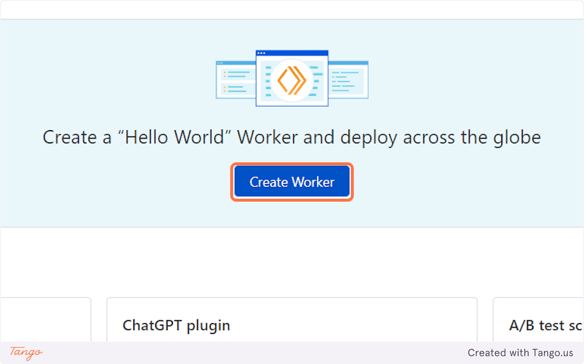Click the "Hello World" Worker heading text

pyautogui.click(x=292, y=137)
